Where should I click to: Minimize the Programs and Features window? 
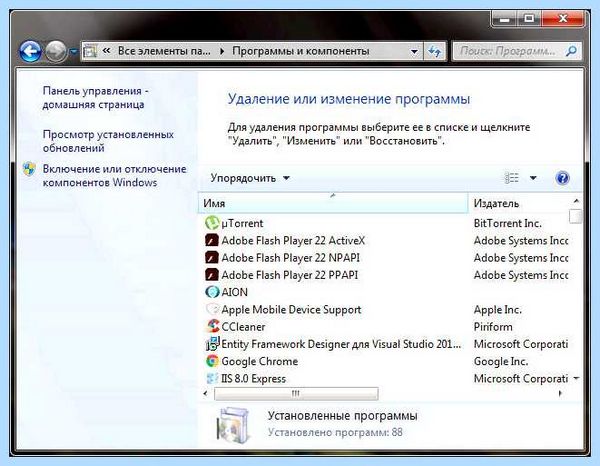505,18
